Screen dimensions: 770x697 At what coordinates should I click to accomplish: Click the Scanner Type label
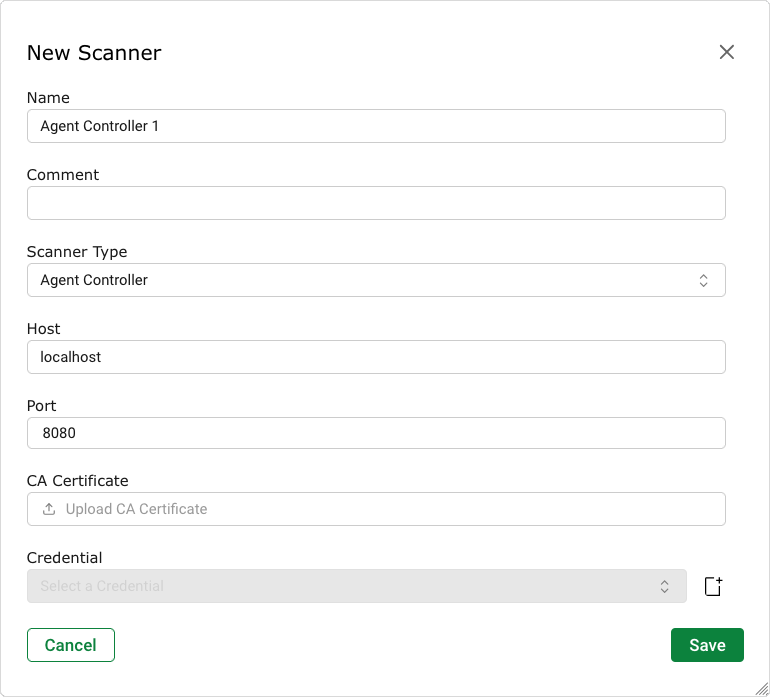(x=77, y=252)
